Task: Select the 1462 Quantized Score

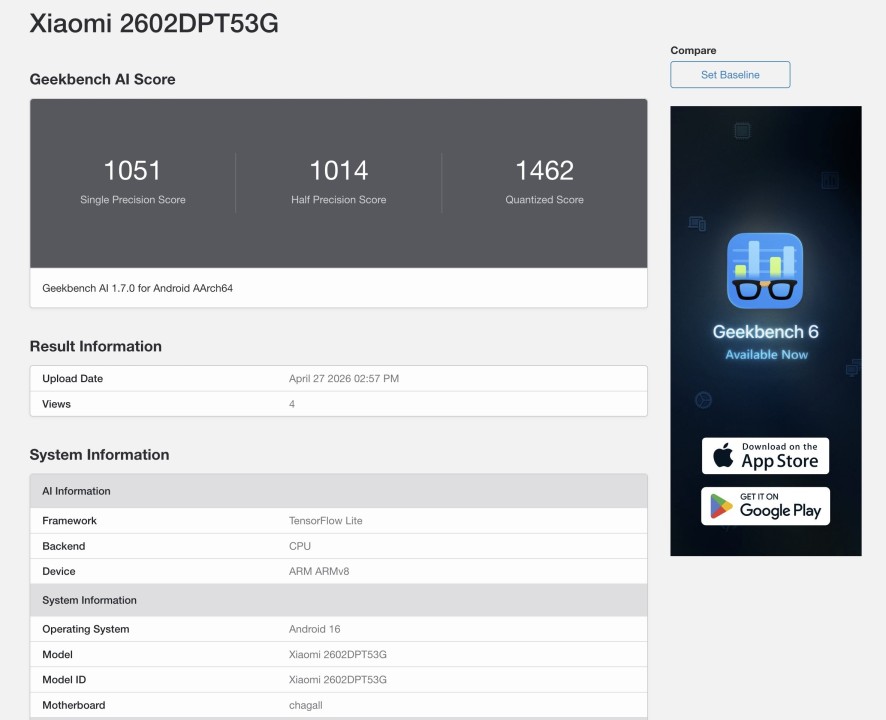Action: point(544,171)
